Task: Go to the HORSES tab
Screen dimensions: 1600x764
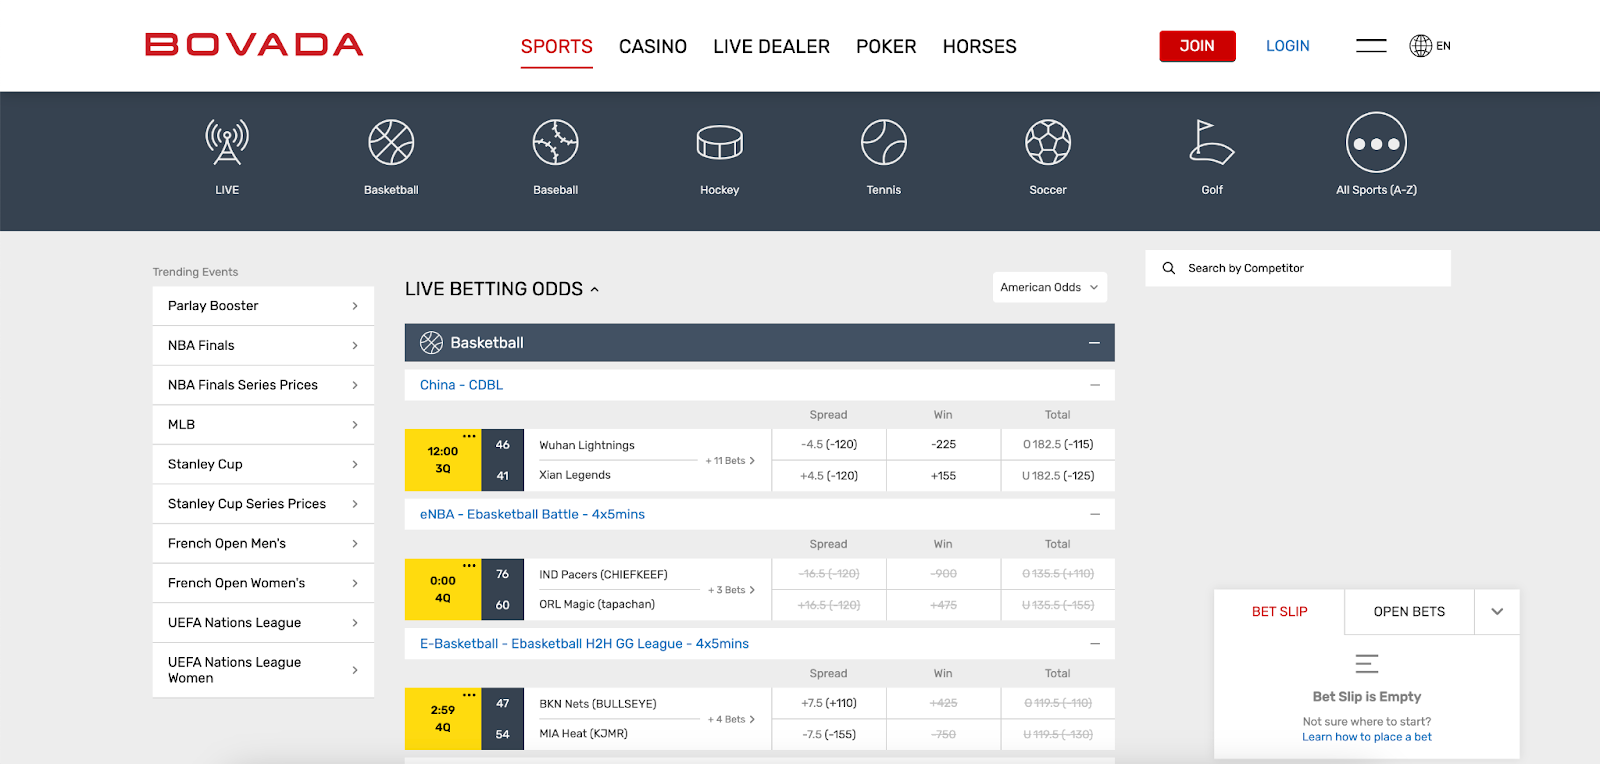Action: pos(979,47)
